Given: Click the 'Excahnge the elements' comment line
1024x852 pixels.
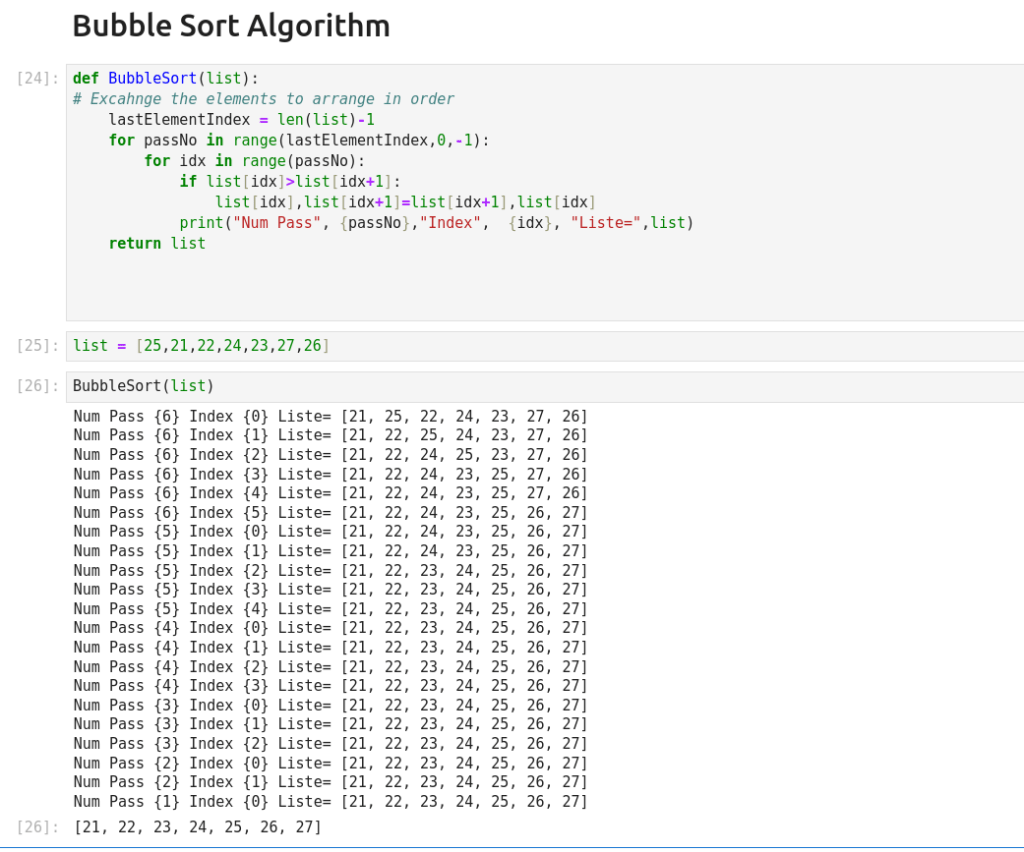Looking at the screenshot, I should point(263,99).
